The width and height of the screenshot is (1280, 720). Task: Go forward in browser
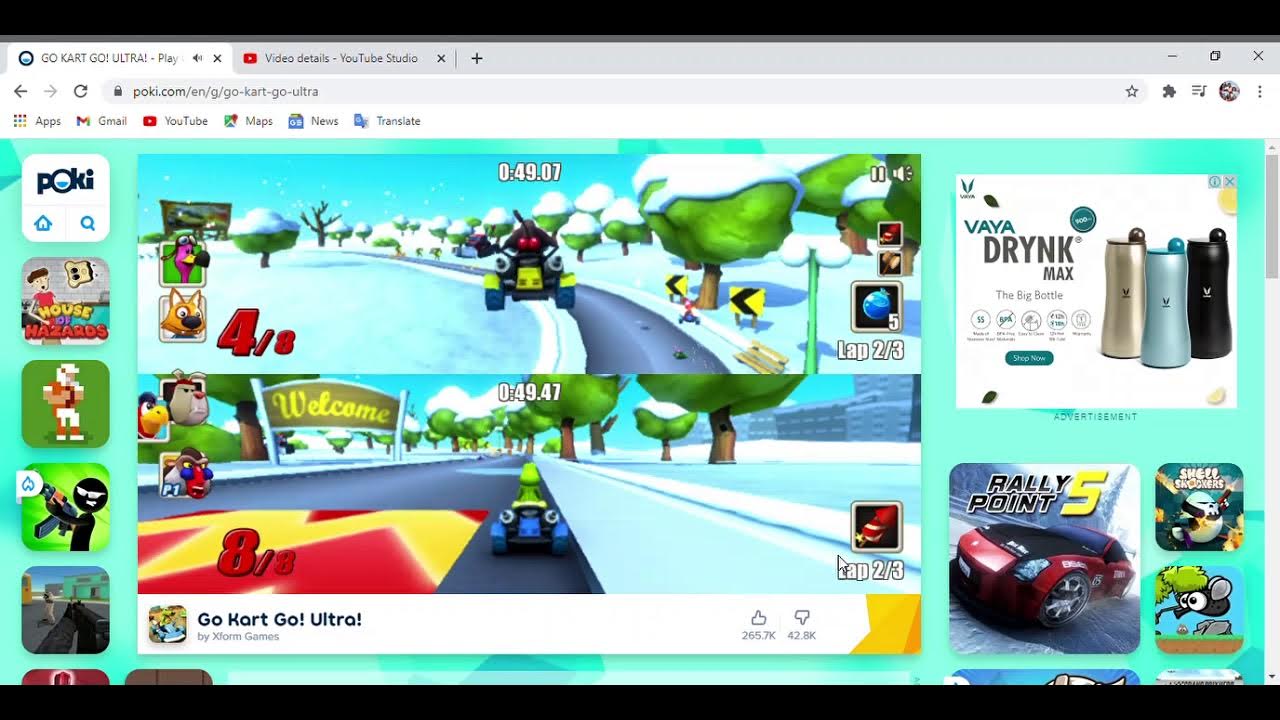[x=50, y=91]
